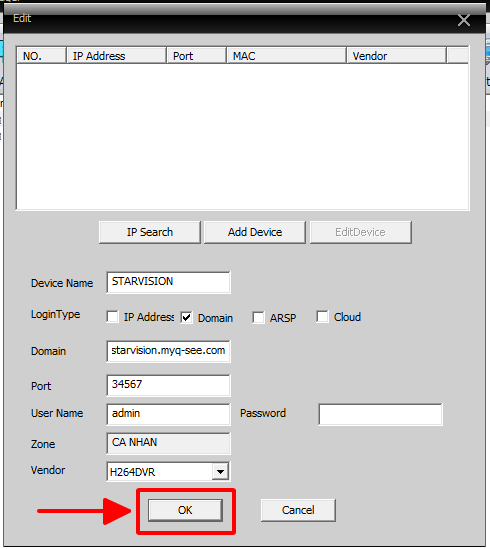Image resolution: width=490 pixels, height=549 pixels.
Task: Click the User Name field admin
Action: click(x=168, y=414)
